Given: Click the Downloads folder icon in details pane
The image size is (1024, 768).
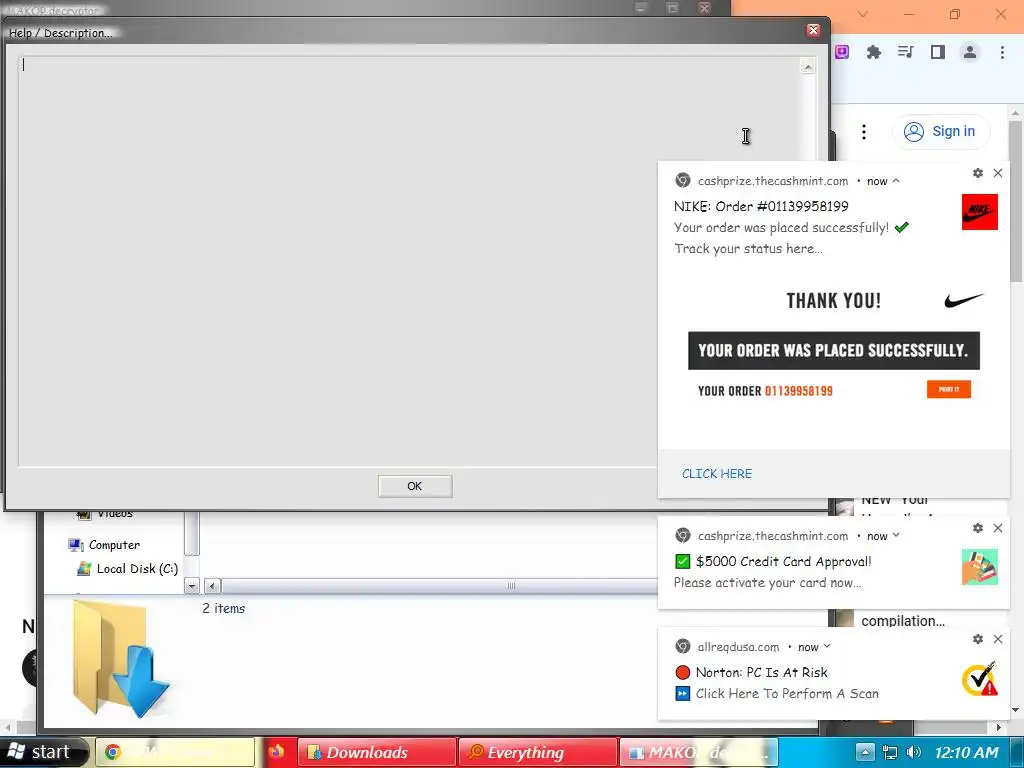Looking at the screenshot, I should click(120, 659).
